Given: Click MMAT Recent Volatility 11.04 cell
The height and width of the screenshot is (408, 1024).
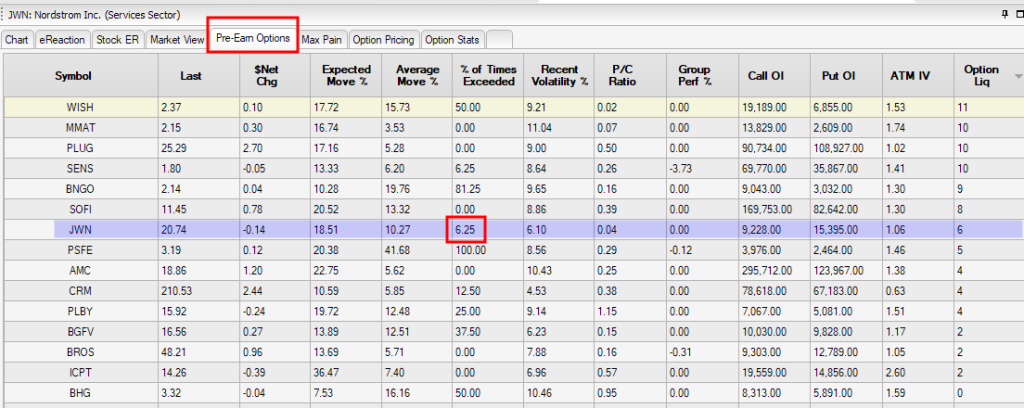Looking at the screenshot, I should coord(559,127).
